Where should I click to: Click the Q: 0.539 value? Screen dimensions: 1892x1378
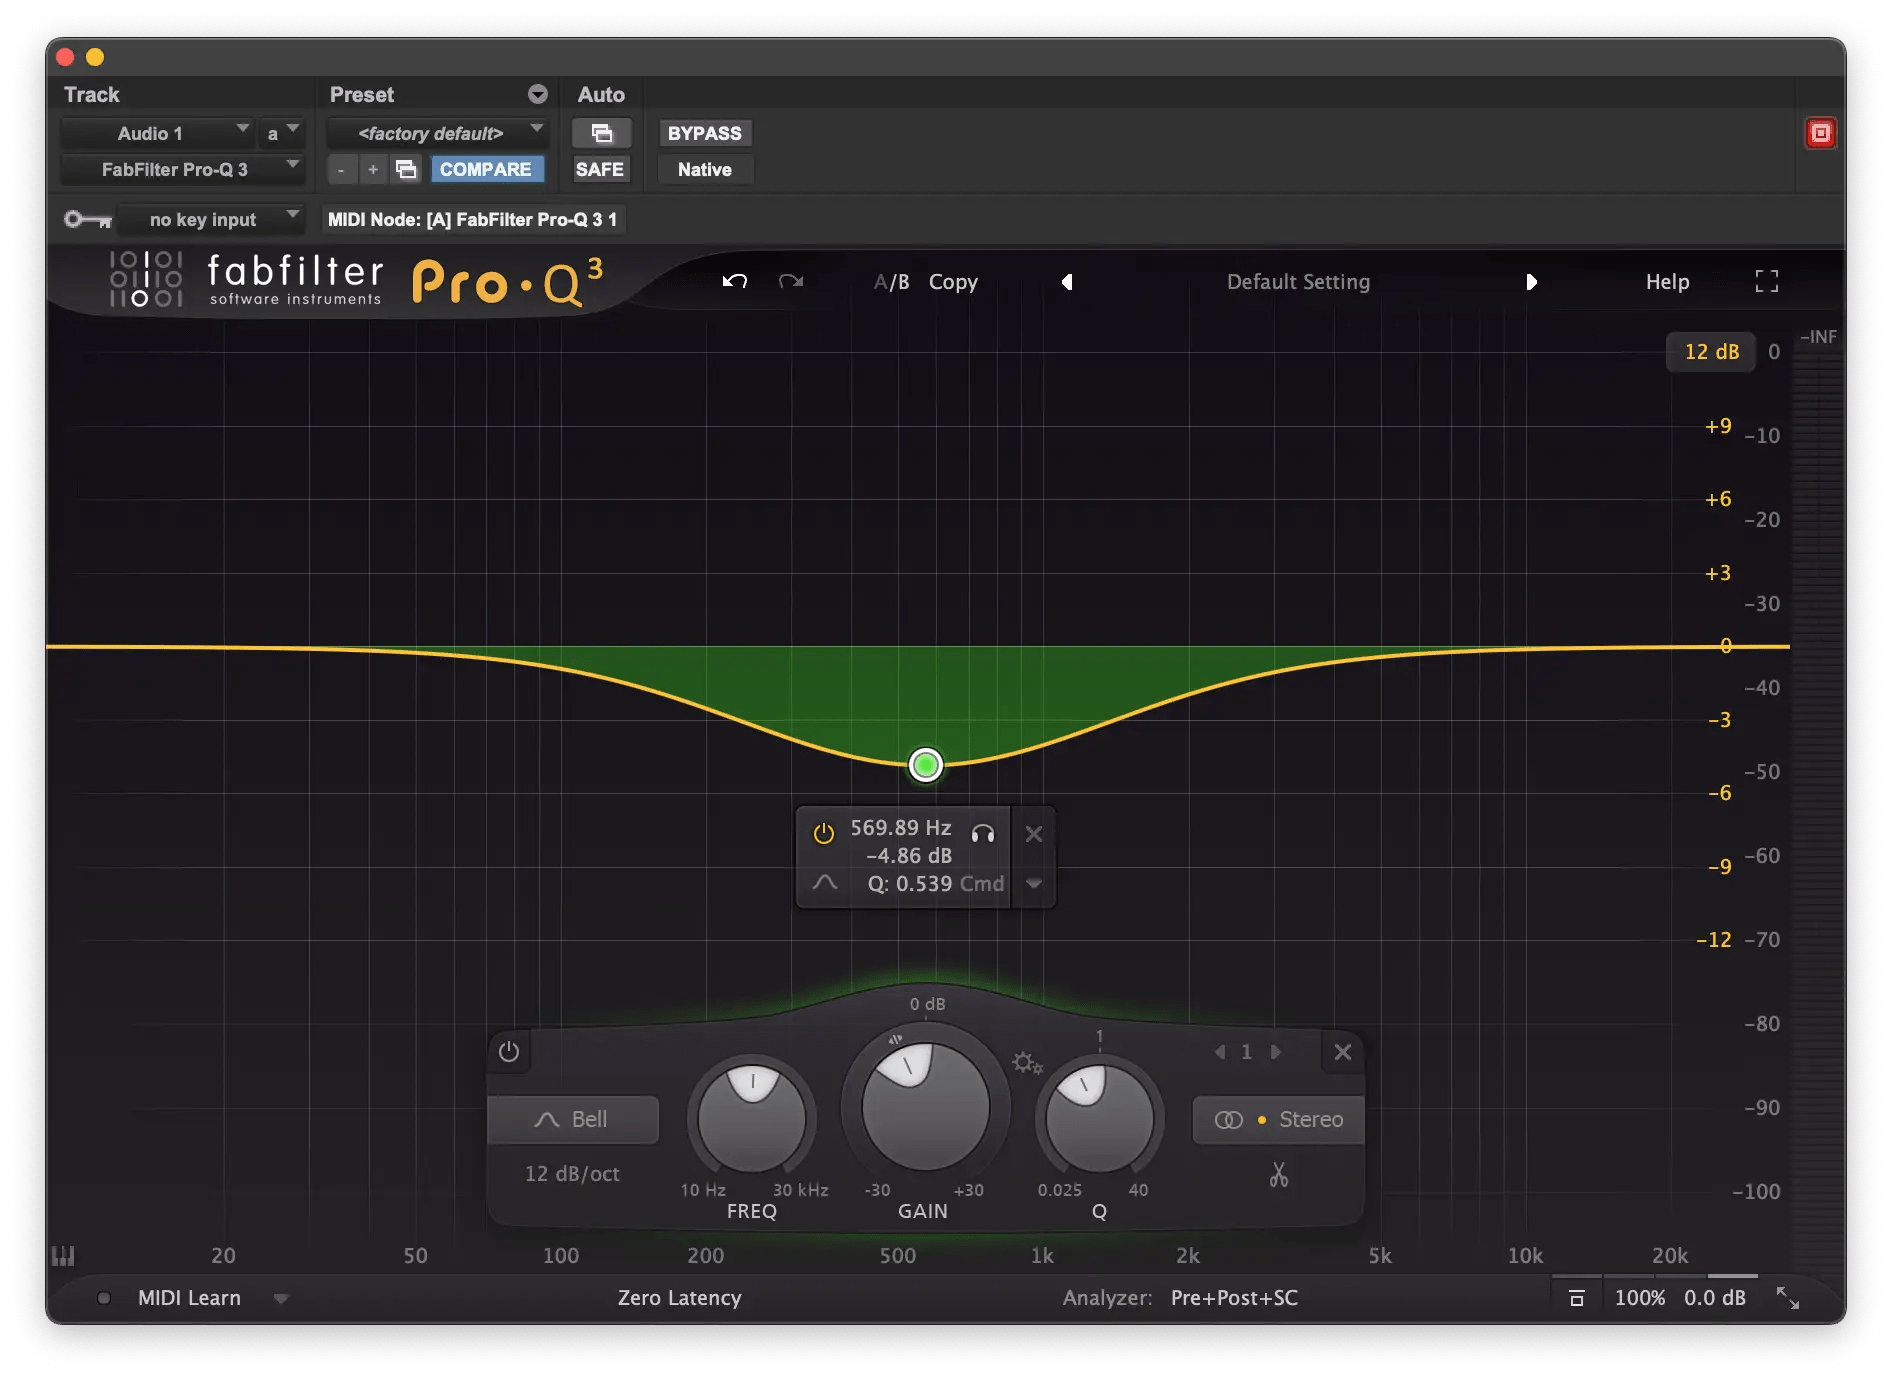910,884
